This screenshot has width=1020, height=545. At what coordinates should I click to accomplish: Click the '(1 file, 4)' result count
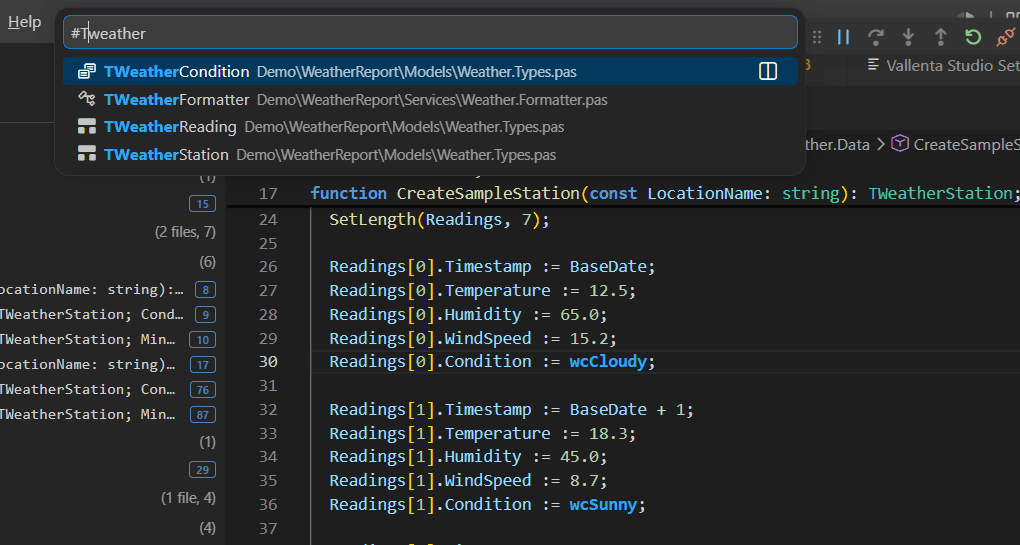189,498
